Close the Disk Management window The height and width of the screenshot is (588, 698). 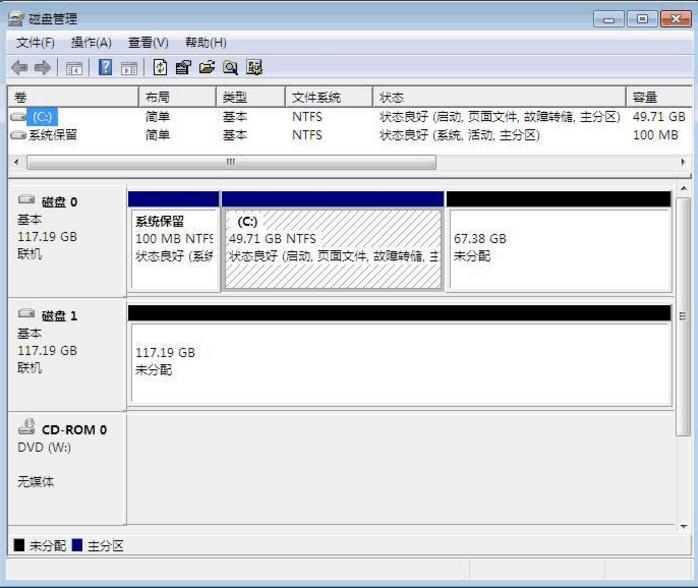coord(676,19)
